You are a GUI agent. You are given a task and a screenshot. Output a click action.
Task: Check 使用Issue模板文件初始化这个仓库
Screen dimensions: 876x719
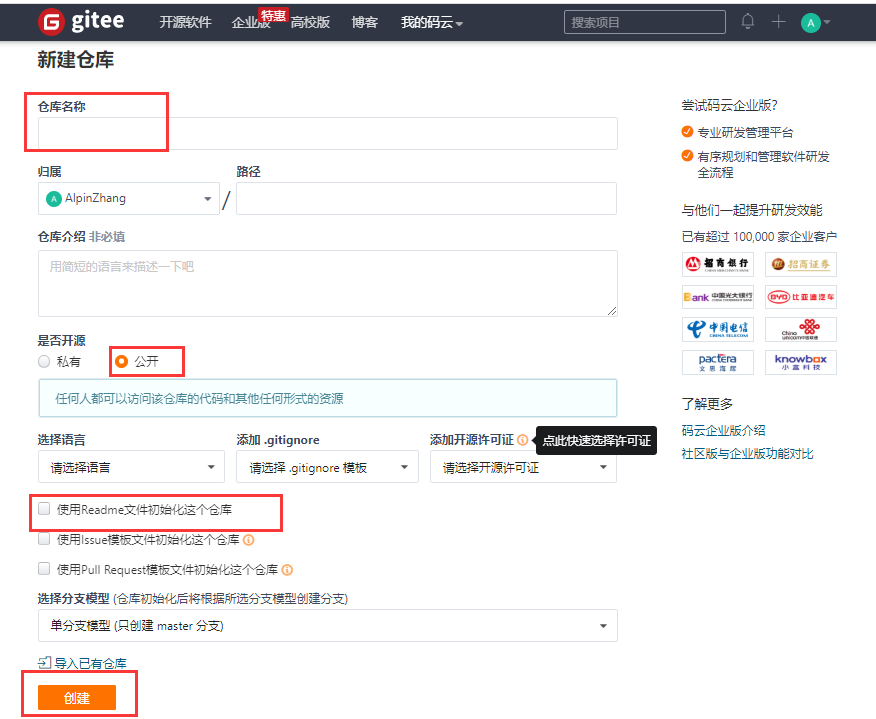pyautogui.click(x=44, y=539)
